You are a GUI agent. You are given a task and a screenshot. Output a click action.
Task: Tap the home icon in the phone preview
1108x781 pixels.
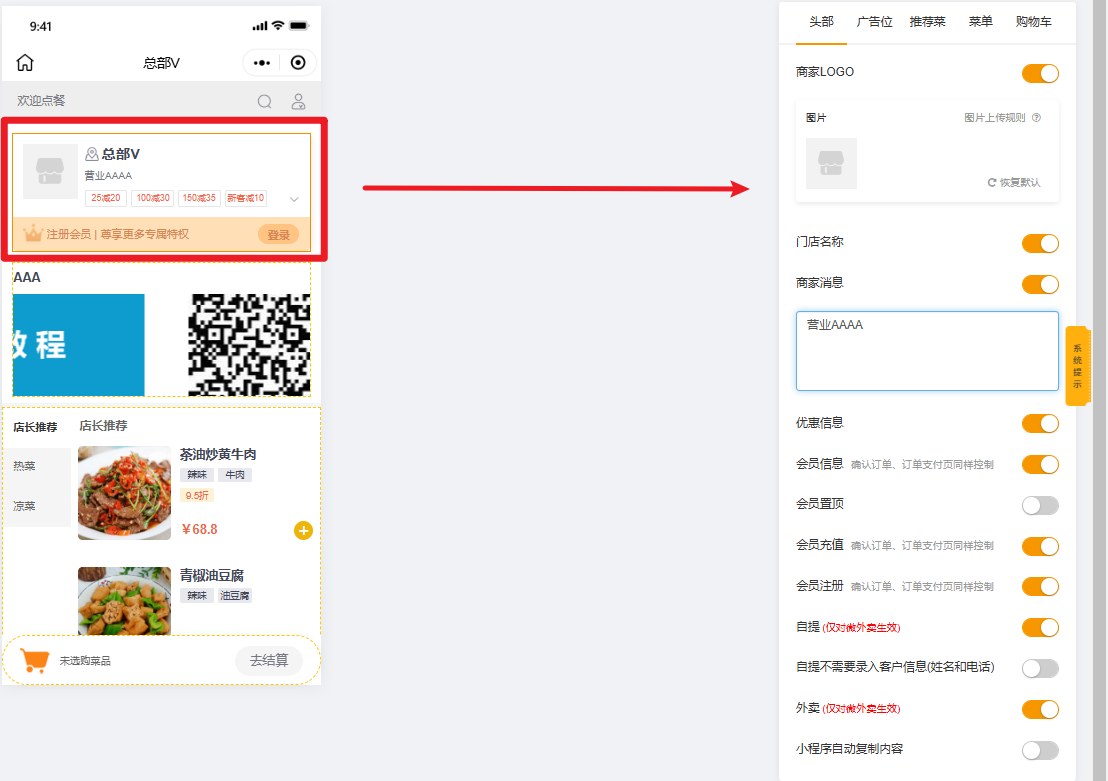pyautogui.click(x=25, y=63)
